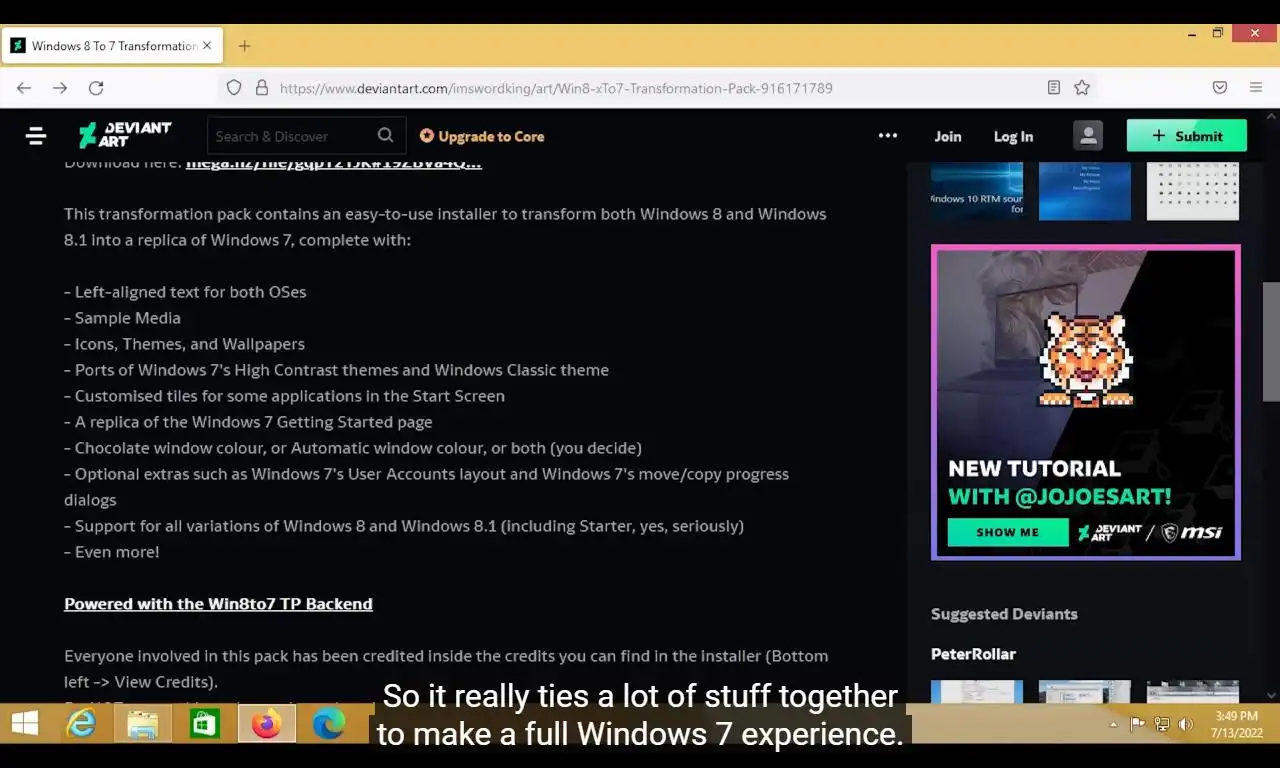Click SHOW ME in the ad banner
Screen dimensions: 1280x768
click(x=1007, y=532)
